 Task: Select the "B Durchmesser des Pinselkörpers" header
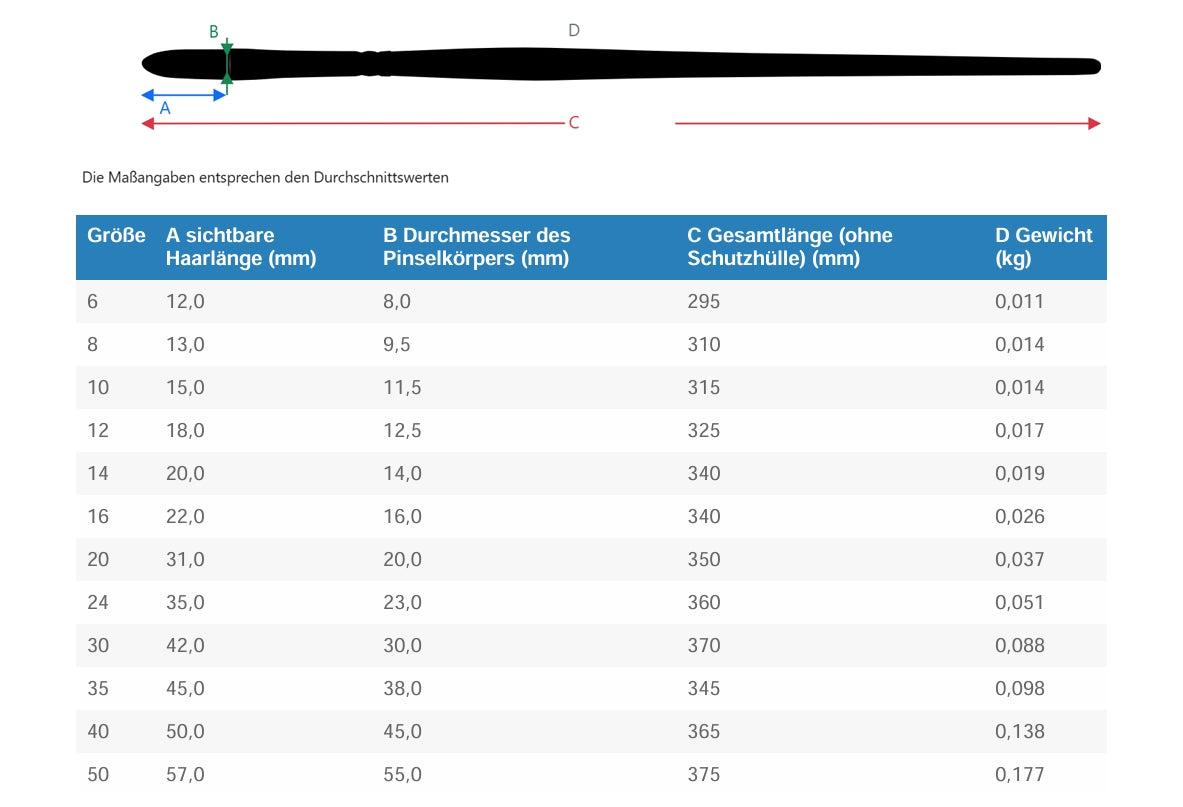tap(476, 247)
